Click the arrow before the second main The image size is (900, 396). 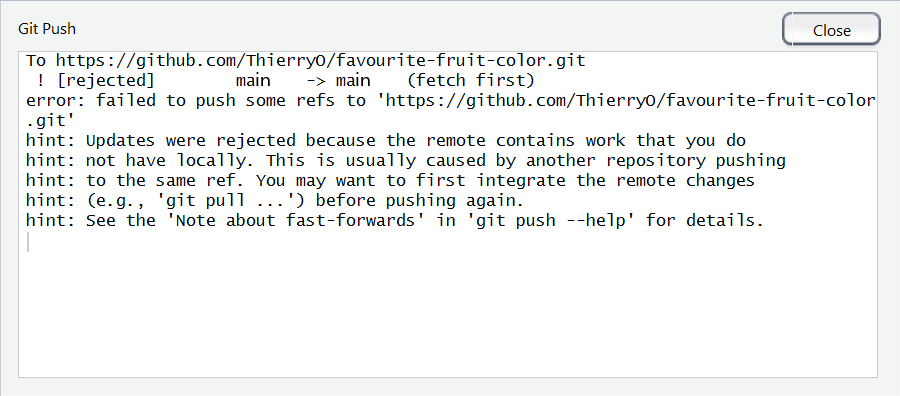(316, 81)
